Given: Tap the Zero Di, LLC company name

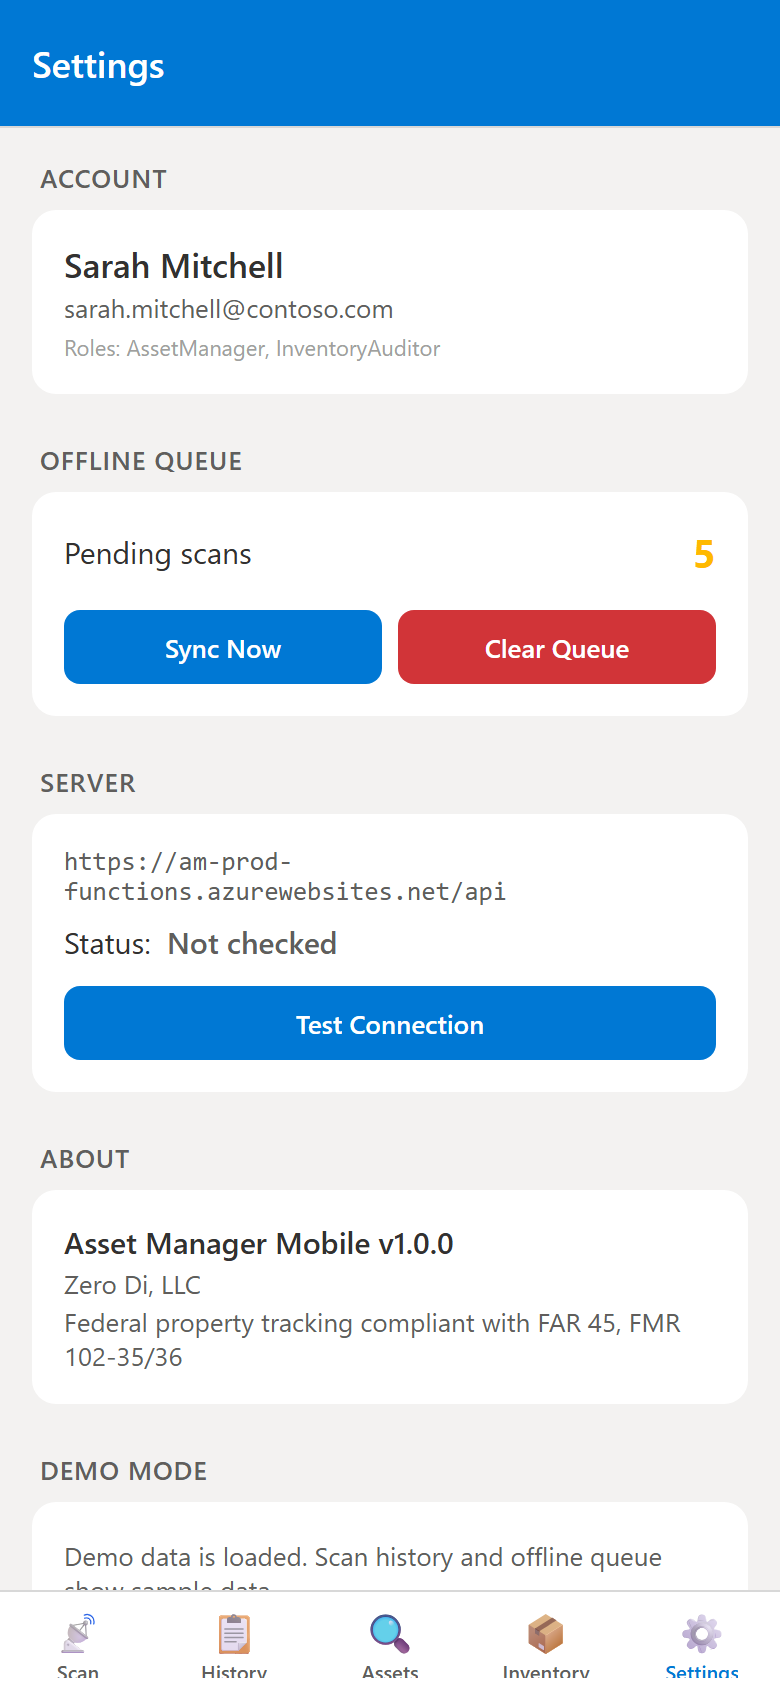Looking at the screenshot, I should pyautogui.click(x=132, y=1285).
